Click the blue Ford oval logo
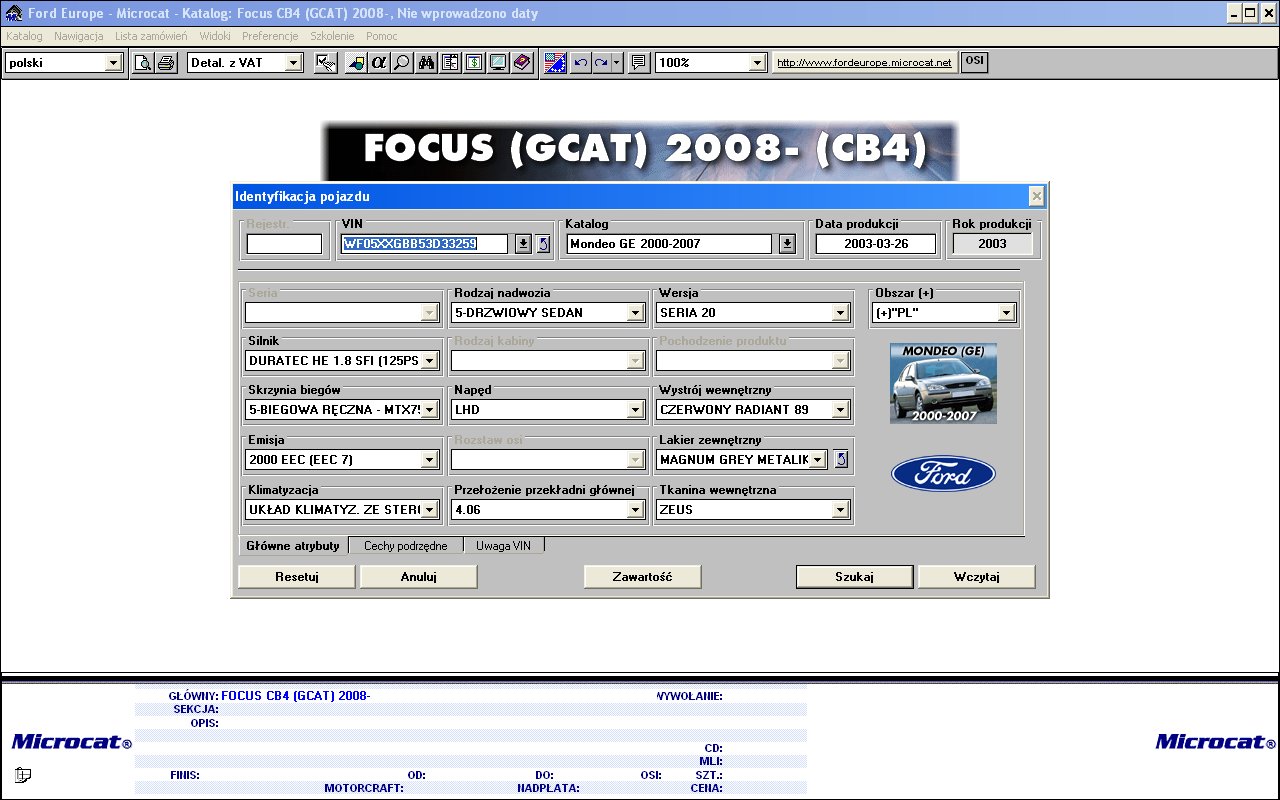This screenshot has height=800, width=1280. pos(943,474)
